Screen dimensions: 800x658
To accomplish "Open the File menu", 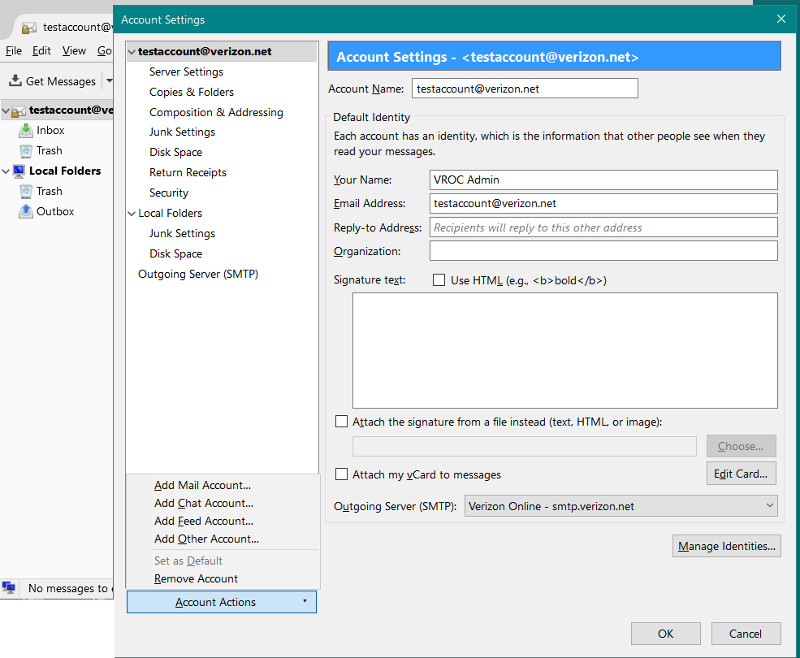I will tap(14, 51).
